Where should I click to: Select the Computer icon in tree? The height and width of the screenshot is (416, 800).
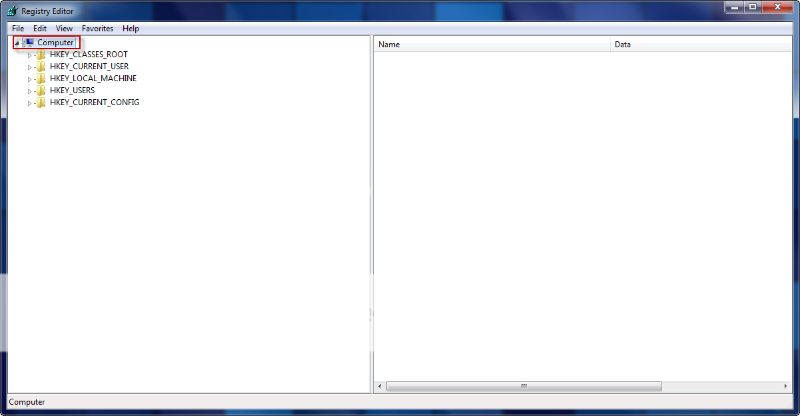point(29,42)
